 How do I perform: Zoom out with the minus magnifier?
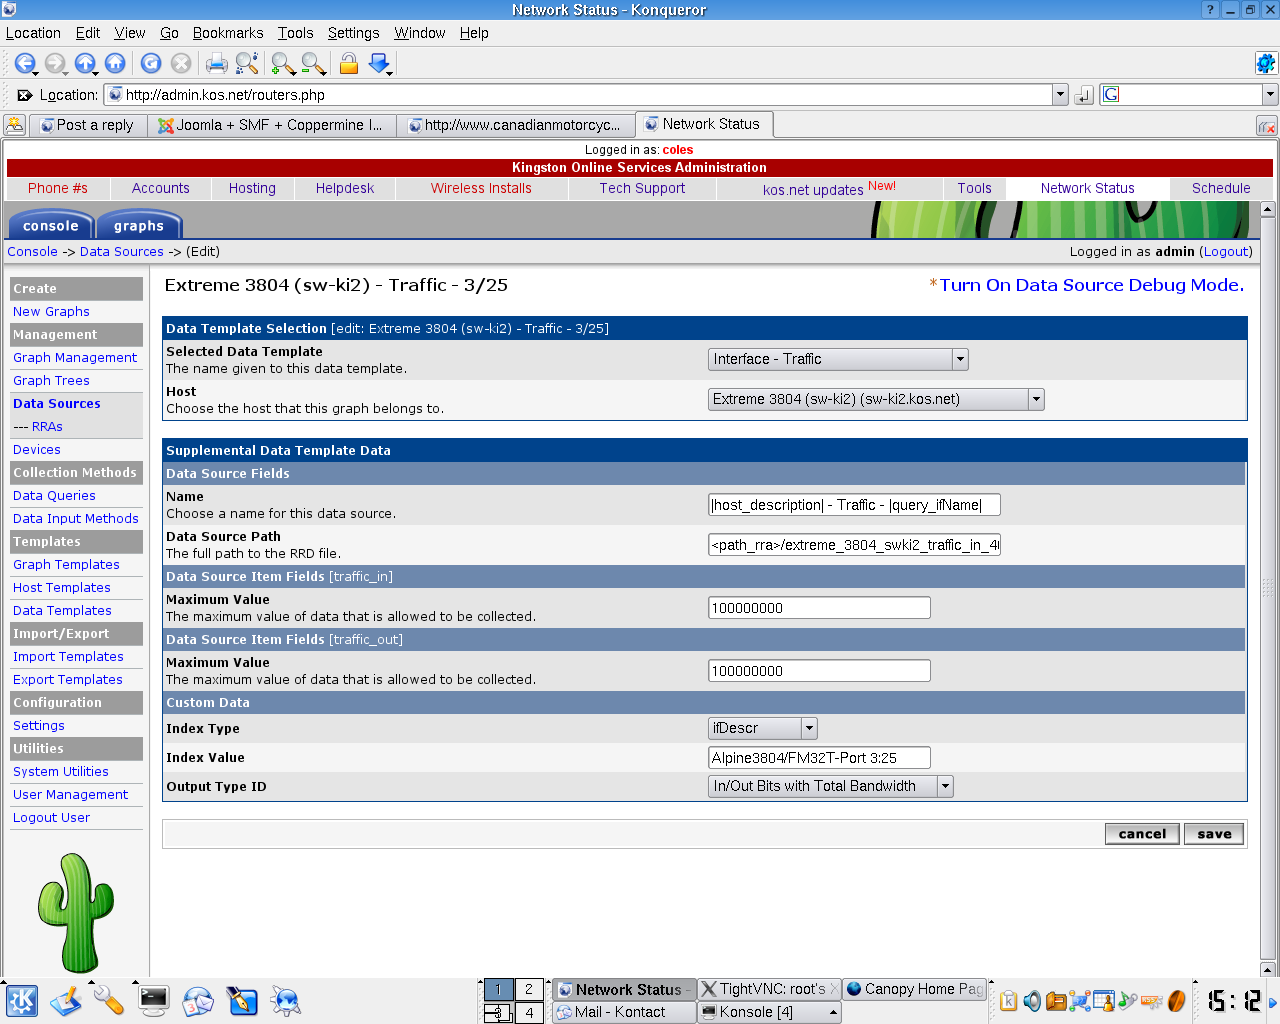pyautogui.click(x=313, y=64)
